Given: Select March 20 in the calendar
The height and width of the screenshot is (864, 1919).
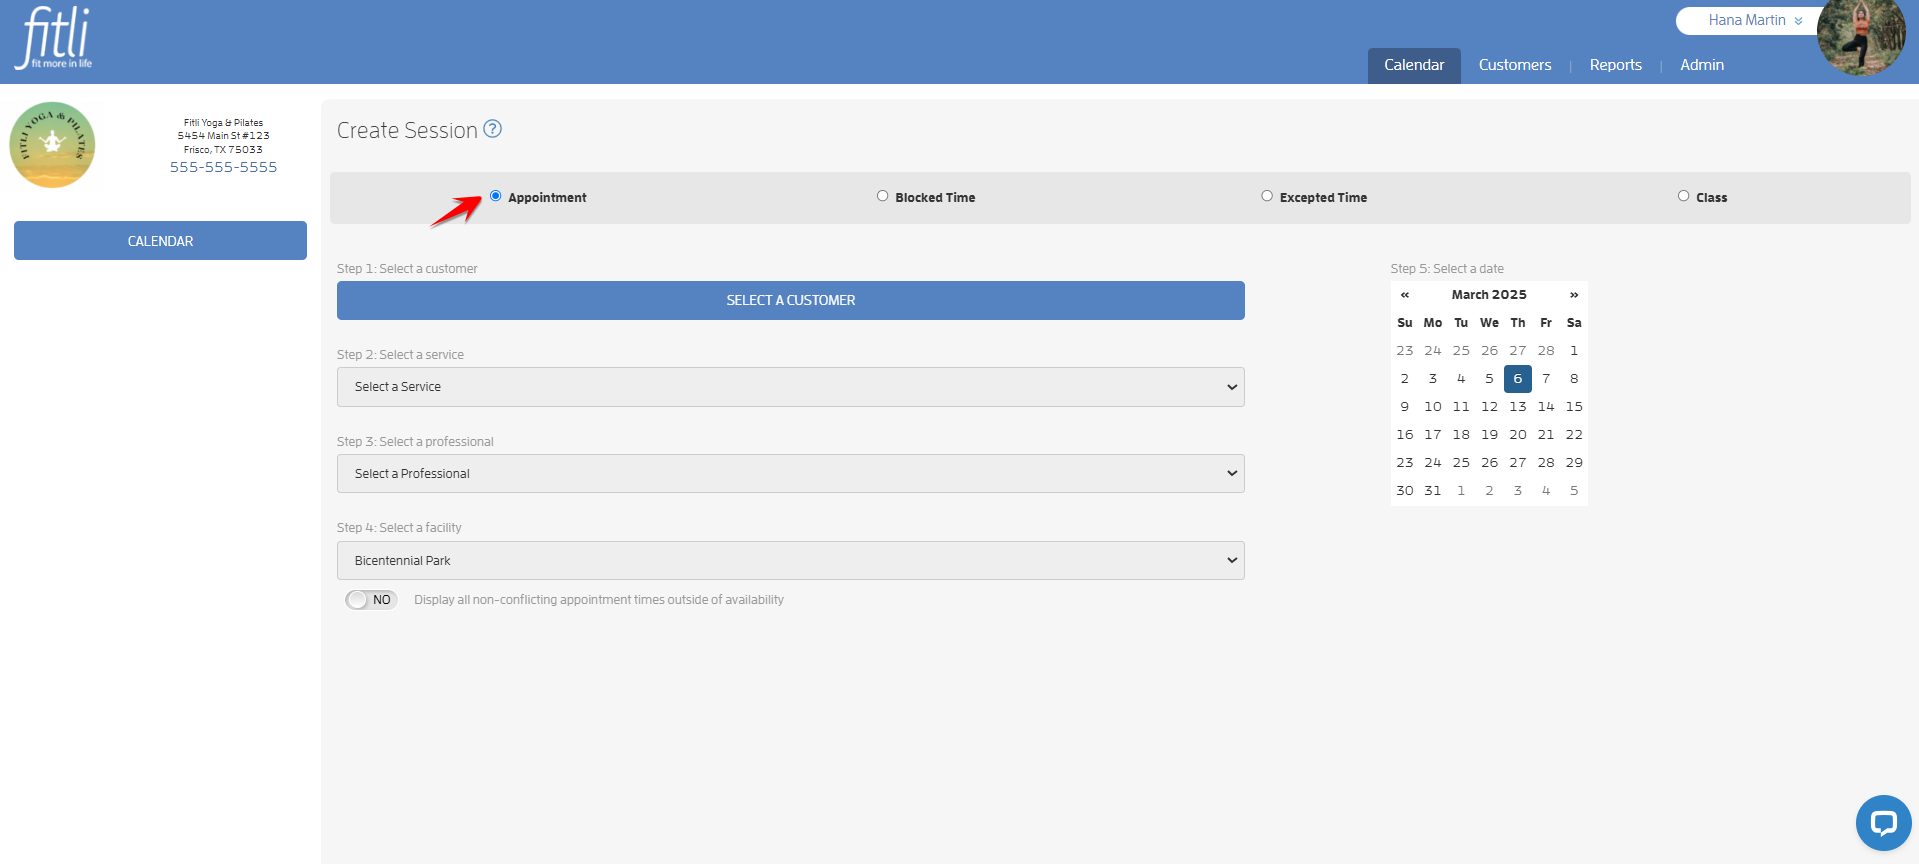Looking at the screenshot, I should 1517,435.
